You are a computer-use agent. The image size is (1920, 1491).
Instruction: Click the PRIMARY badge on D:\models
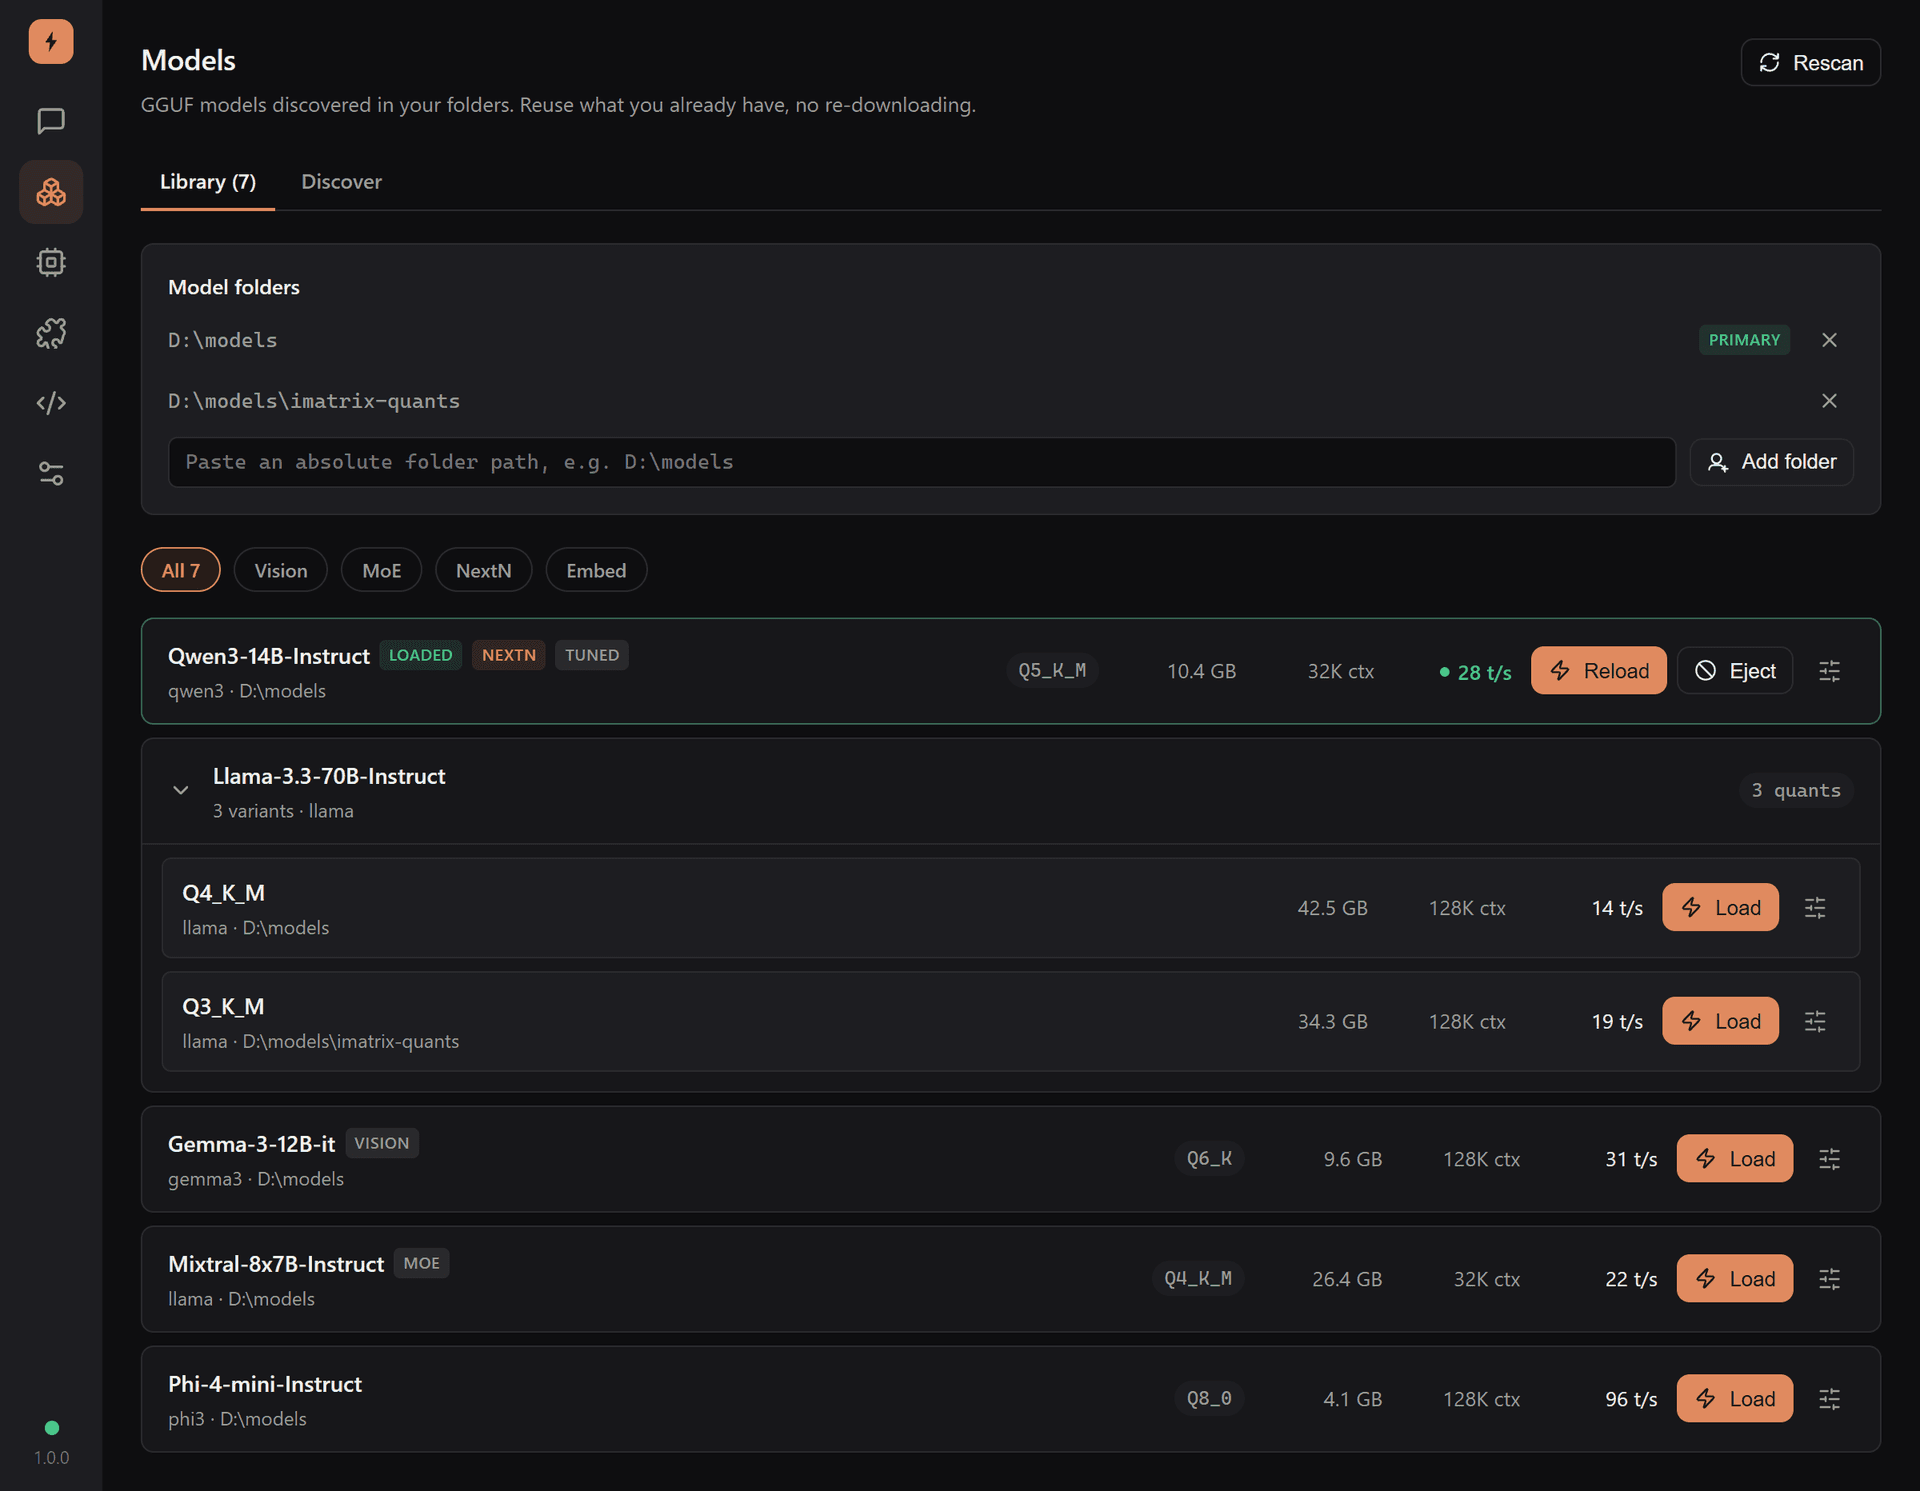(x=1744, y=340)
